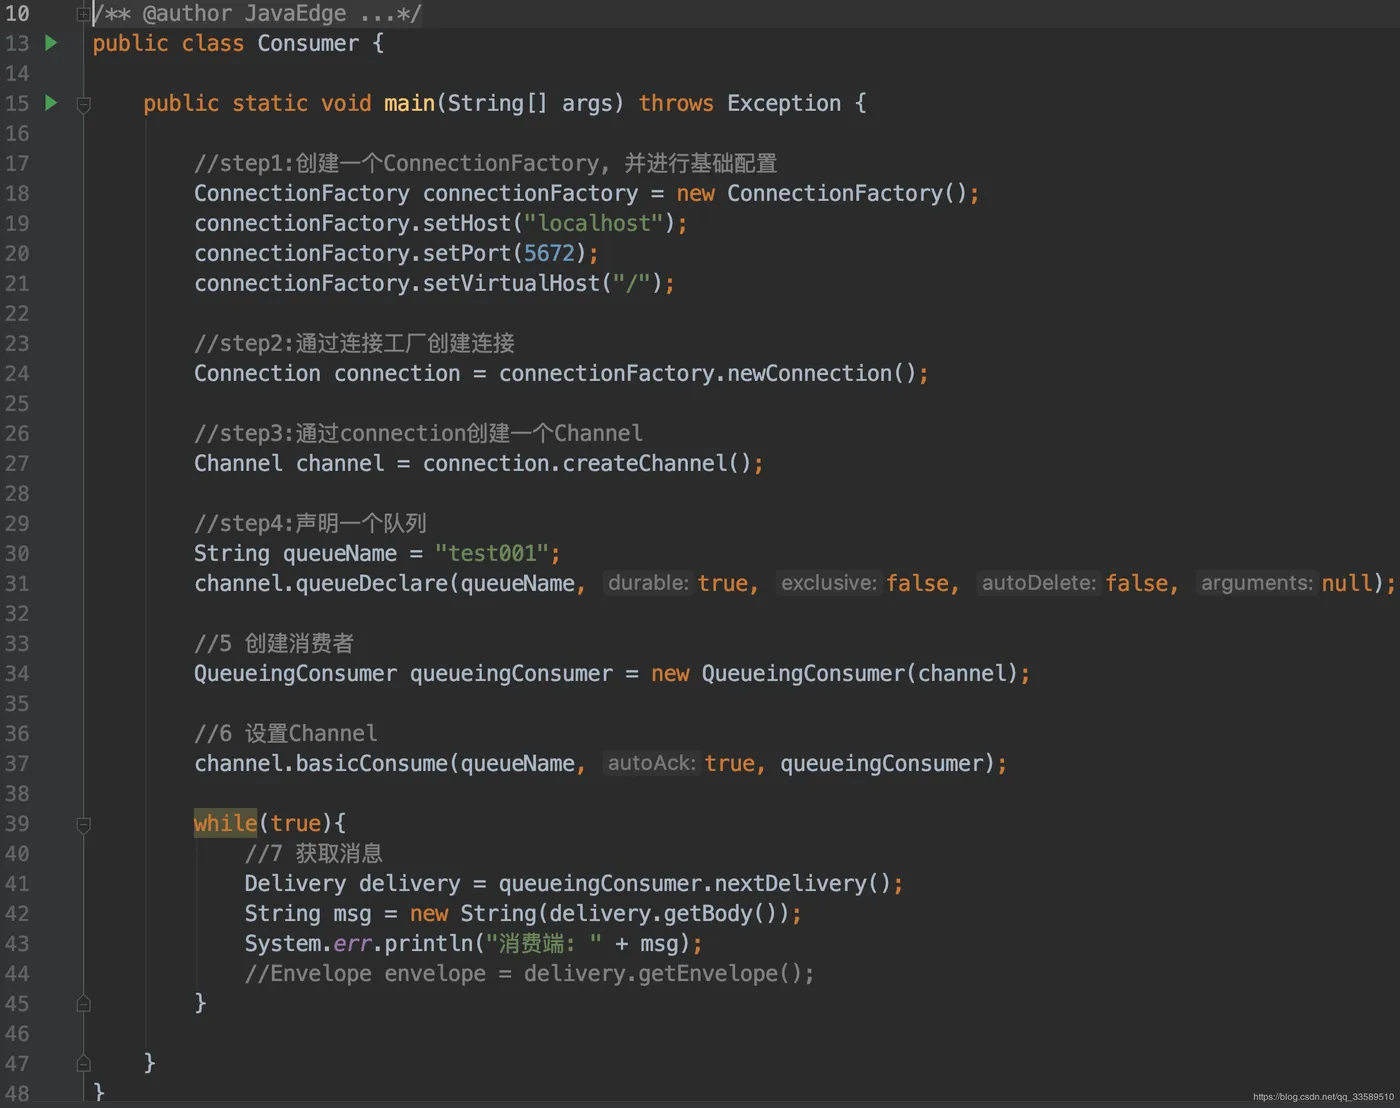Click new QueueingConsumer(channel) constructor
Image resolution: width=1400 pixels, height=1108 pixels.
[834, 673]
